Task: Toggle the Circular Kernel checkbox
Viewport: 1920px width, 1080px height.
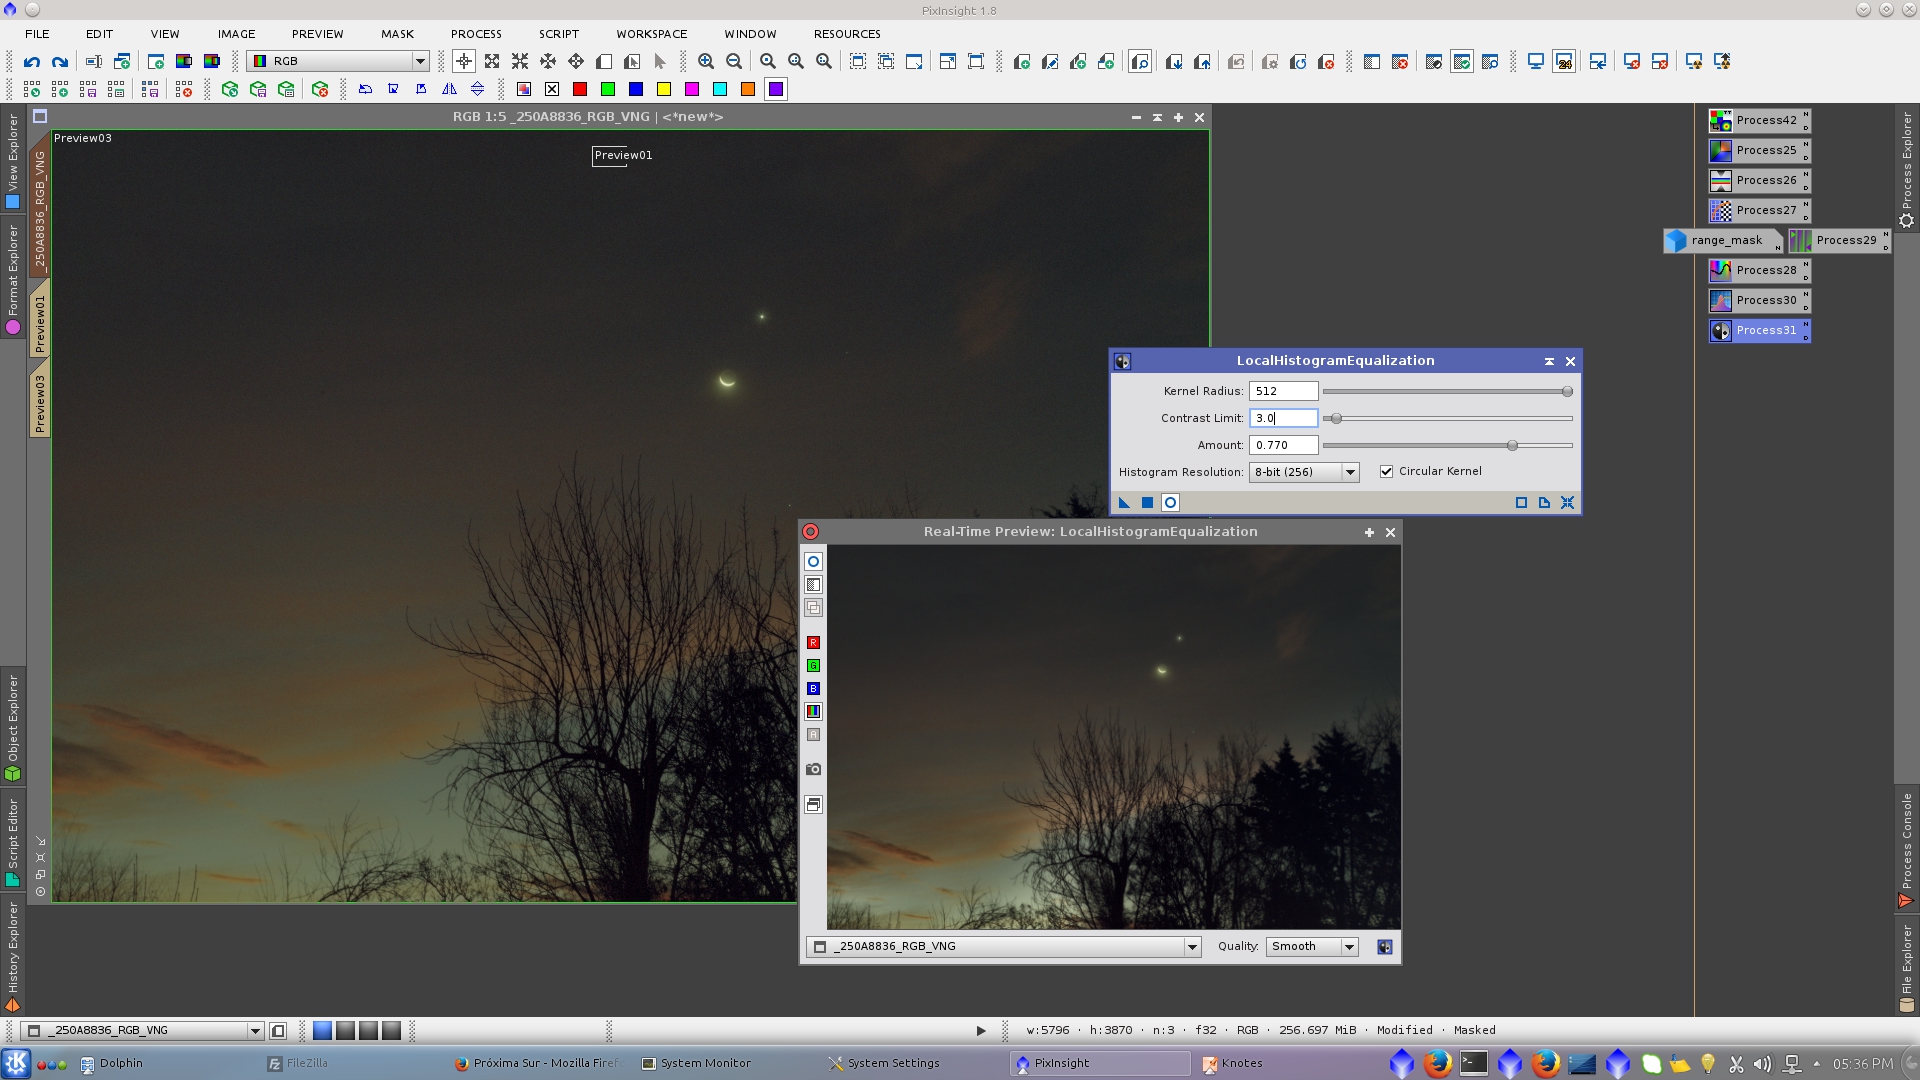Action: point(1386,472)
